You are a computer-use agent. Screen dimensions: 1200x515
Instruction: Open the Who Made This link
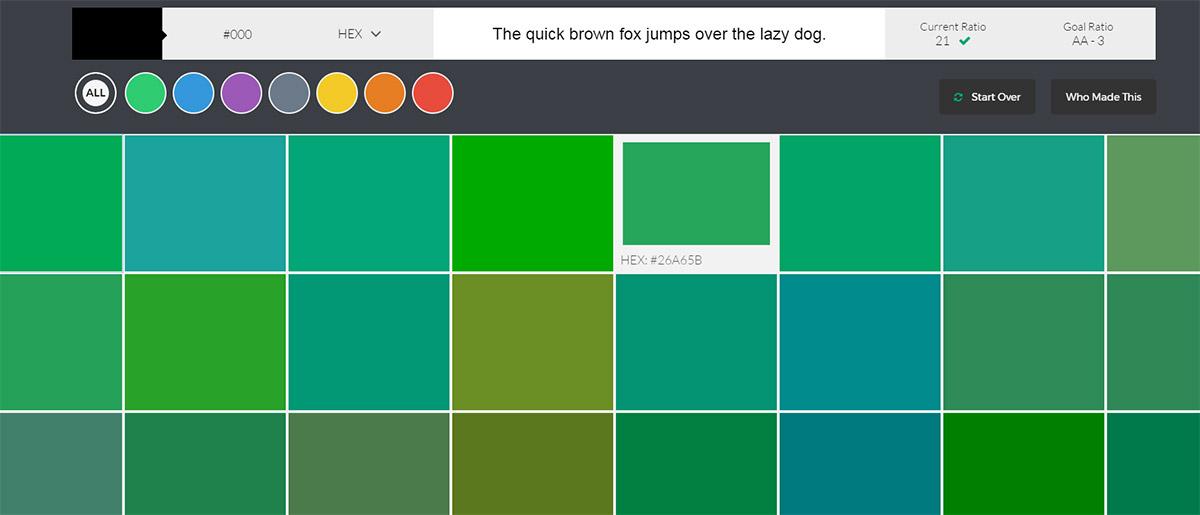1103,97
